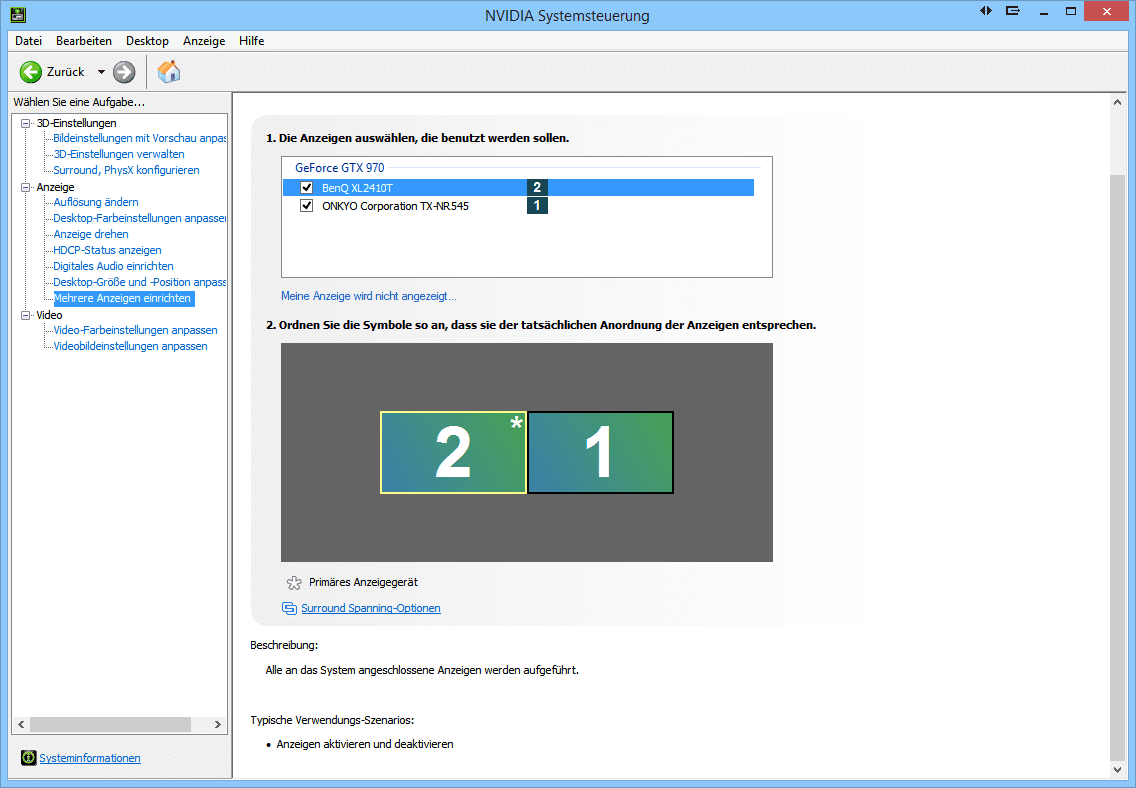1136x788 pixels.
Task: Click the badge number 1 next to ONKYO
Action: 537,206
